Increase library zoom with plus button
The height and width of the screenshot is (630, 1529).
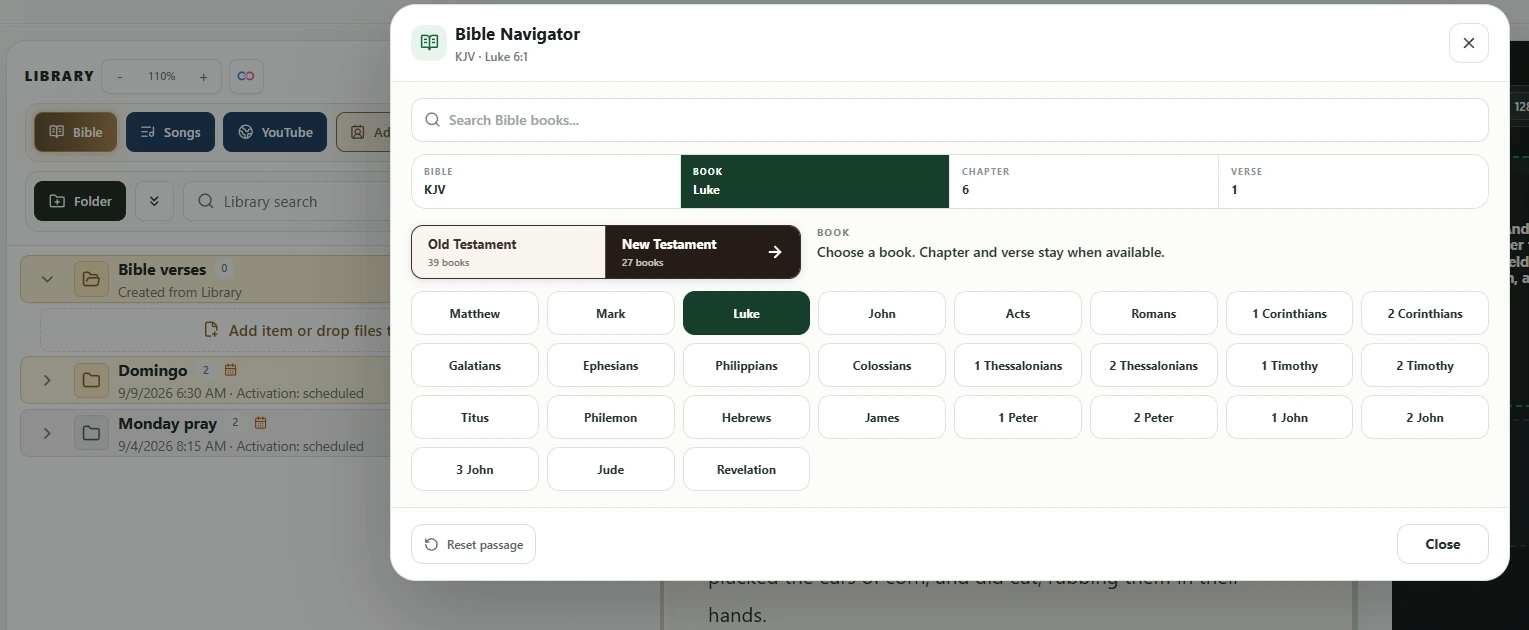[x=203, y=76]
